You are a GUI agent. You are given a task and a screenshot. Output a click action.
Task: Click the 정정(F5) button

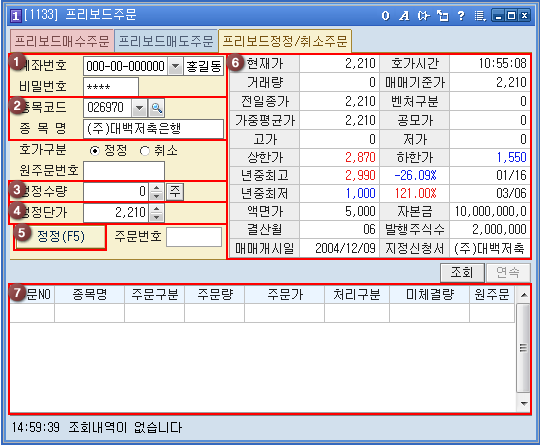click(61, 237)
